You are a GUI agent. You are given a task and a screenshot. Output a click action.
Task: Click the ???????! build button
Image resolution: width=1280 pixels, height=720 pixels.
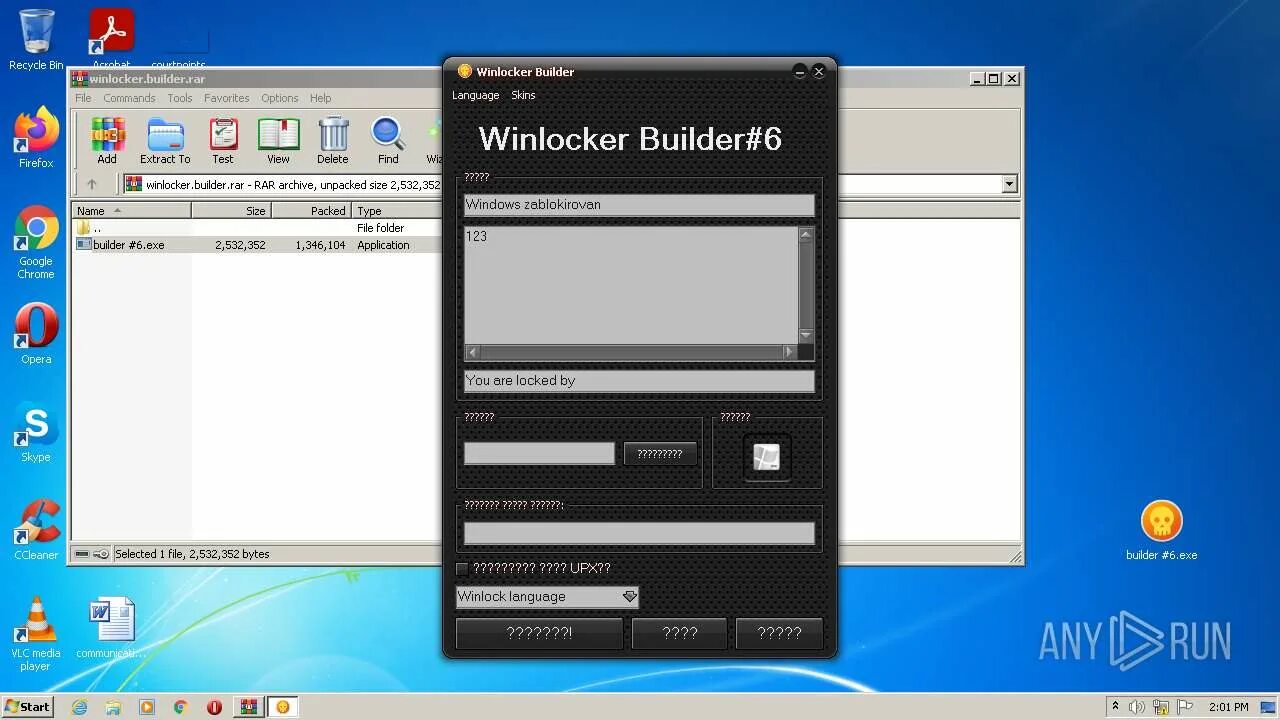click(539, 633)
